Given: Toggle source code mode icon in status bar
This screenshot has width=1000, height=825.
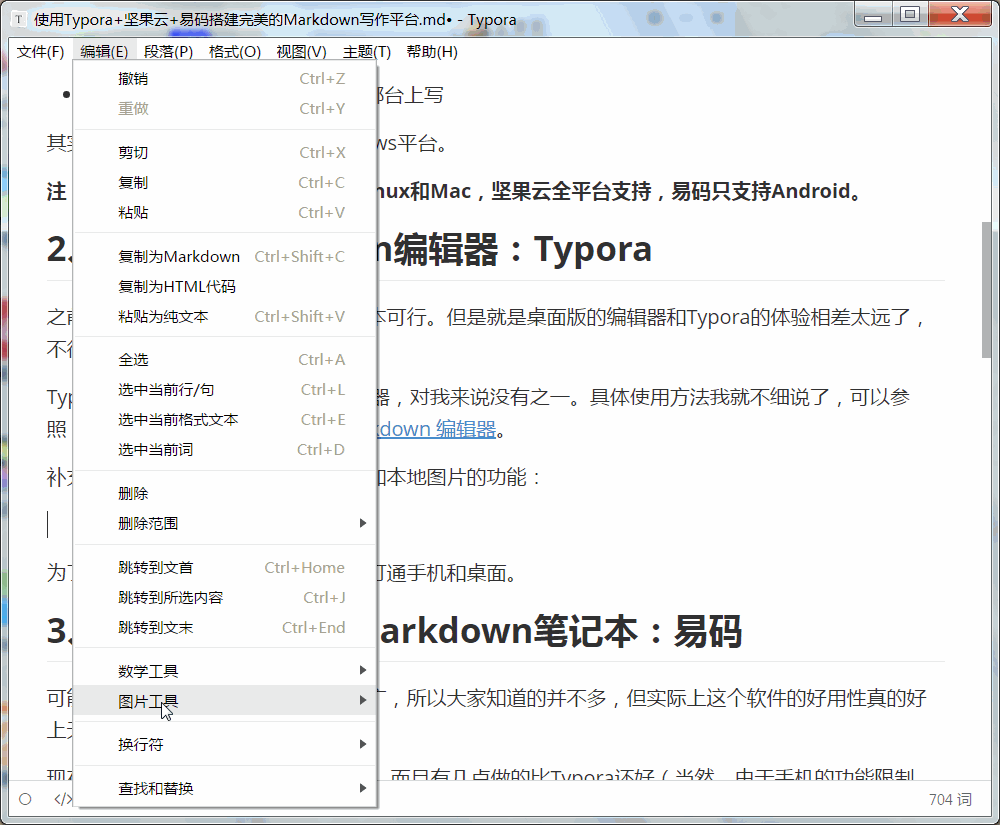Looking at the screenshot, I should 62,799.
